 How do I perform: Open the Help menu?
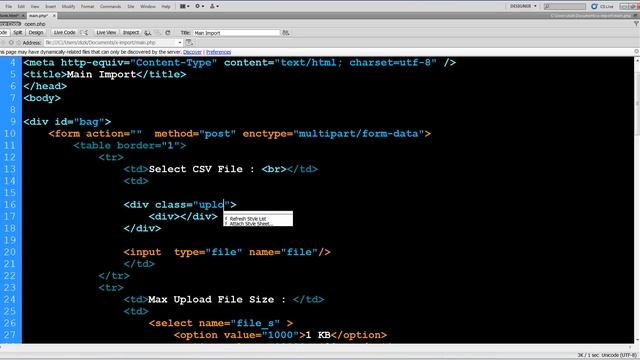(x=166, y=6)
